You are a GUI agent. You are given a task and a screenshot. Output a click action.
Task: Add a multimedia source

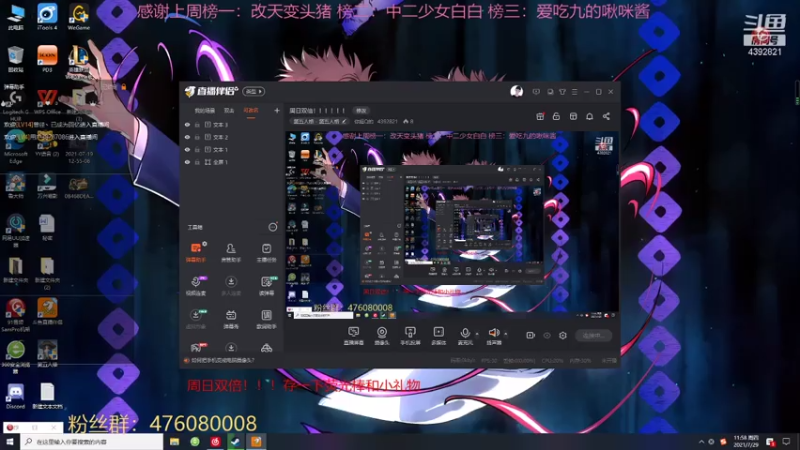[438, 336]
